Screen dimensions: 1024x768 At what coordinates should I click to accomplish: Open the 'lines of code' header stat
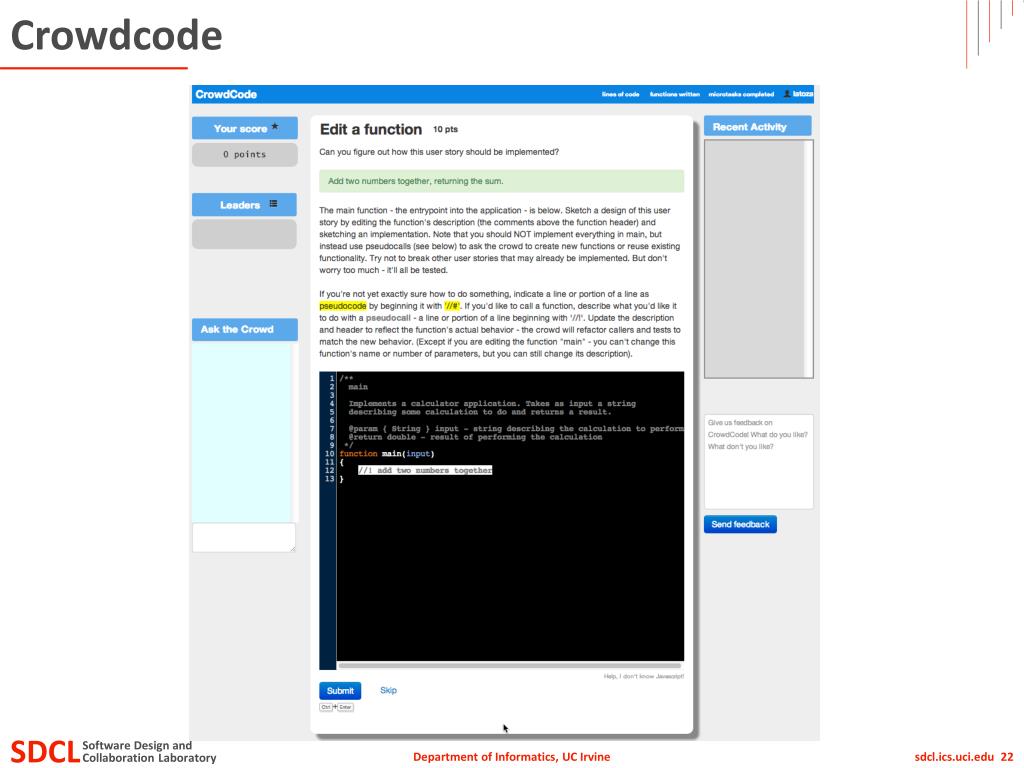coord(620,95)
